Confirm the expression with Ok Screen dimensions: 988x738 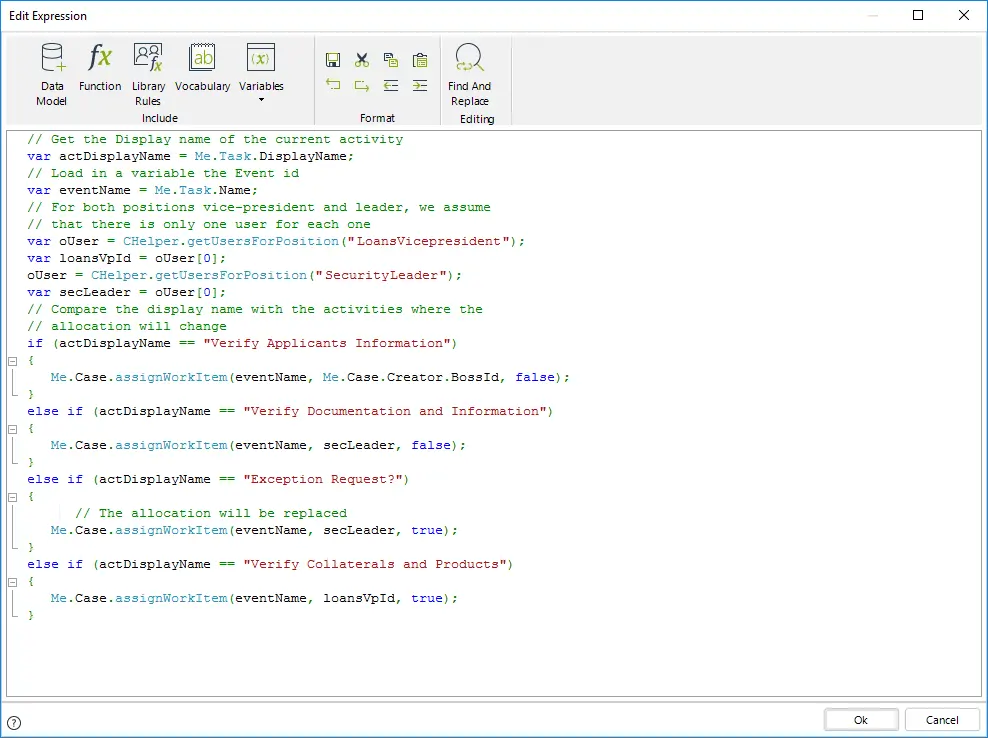(861, 720)
